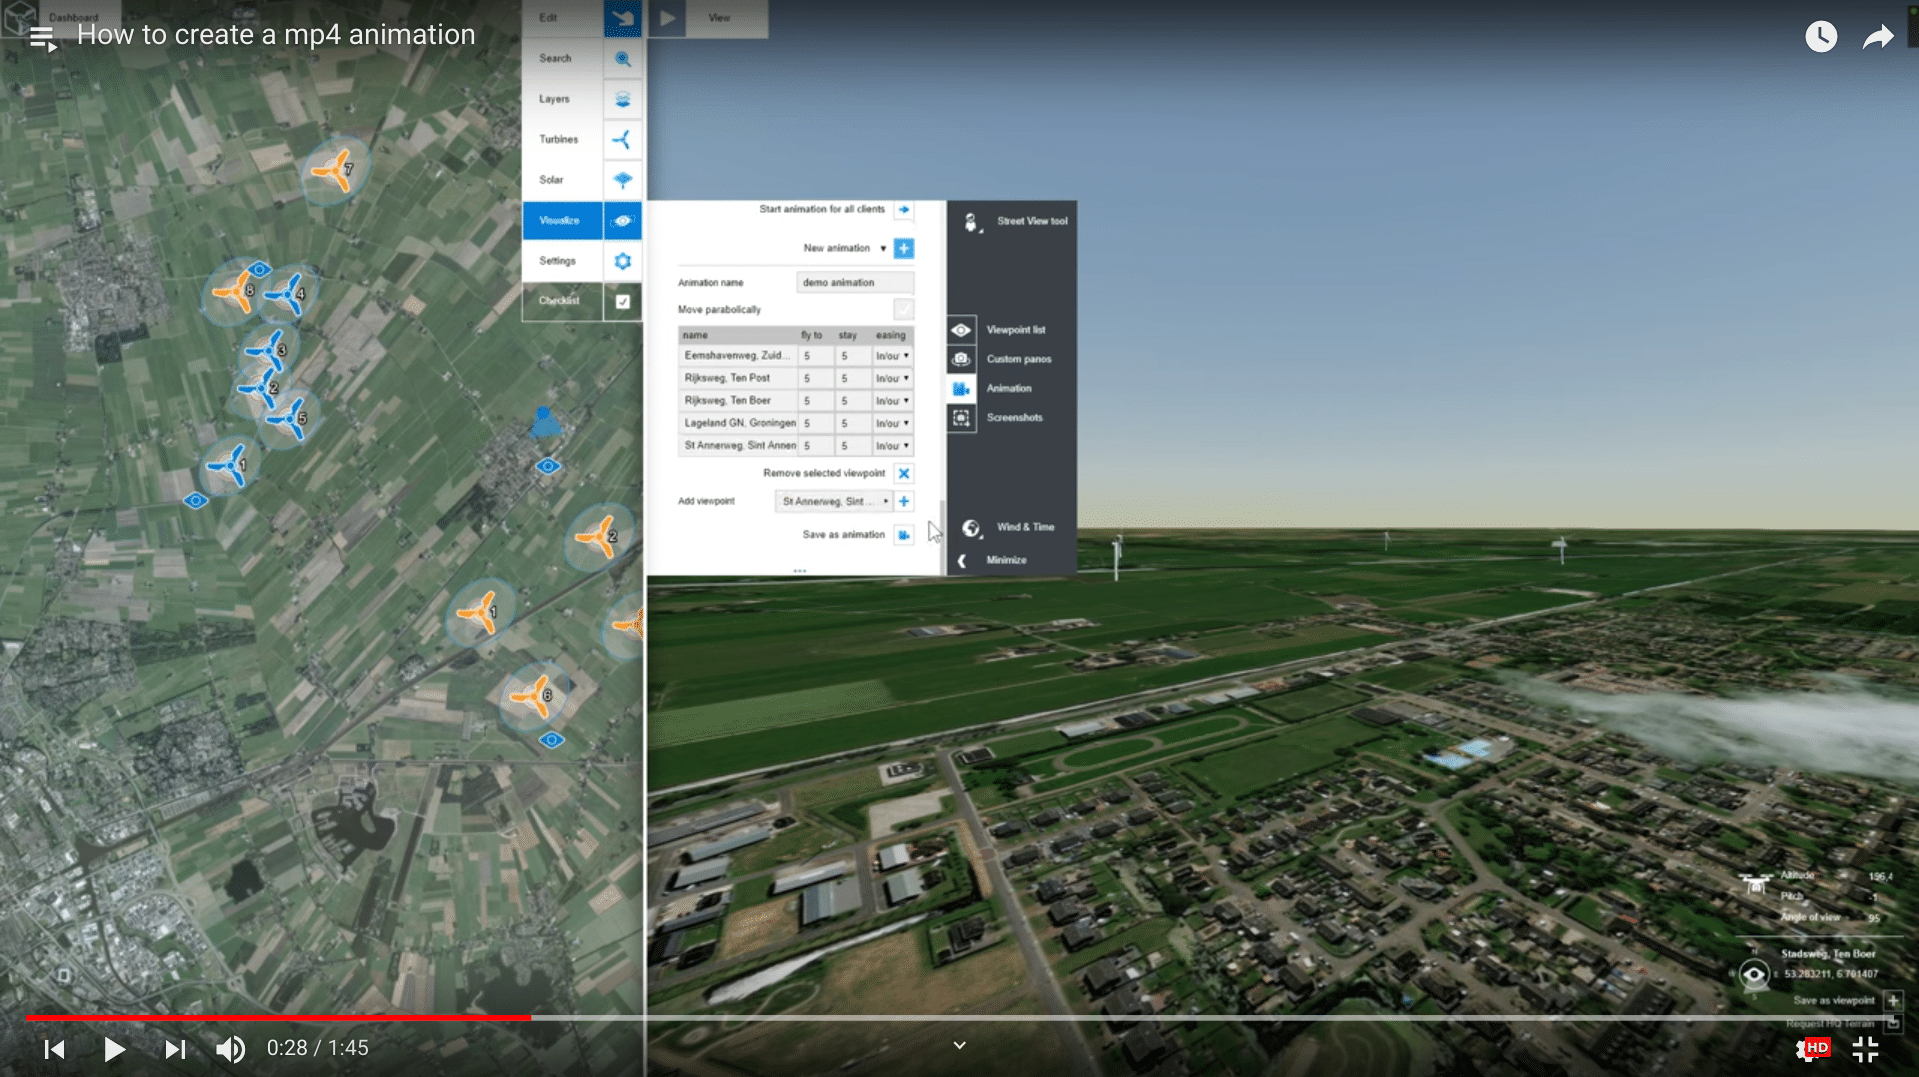Viewport: 1919px width, 1077px height.
Task: Click the Remove selected viewpoint X icon
Action: [904, 474]
